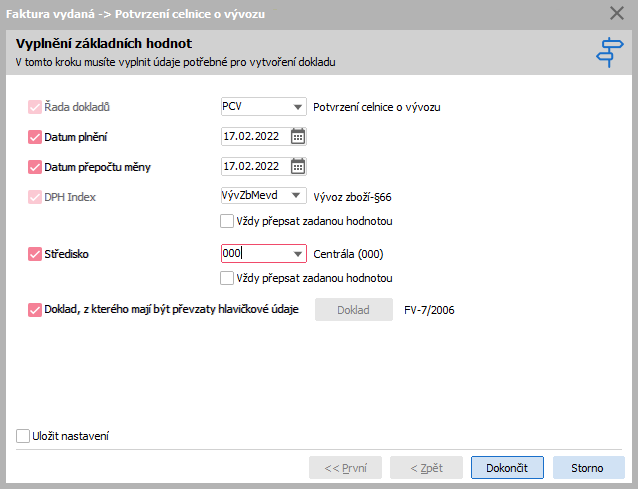Toggle the Datum plnění checkbox

click(x=36, y=137)
